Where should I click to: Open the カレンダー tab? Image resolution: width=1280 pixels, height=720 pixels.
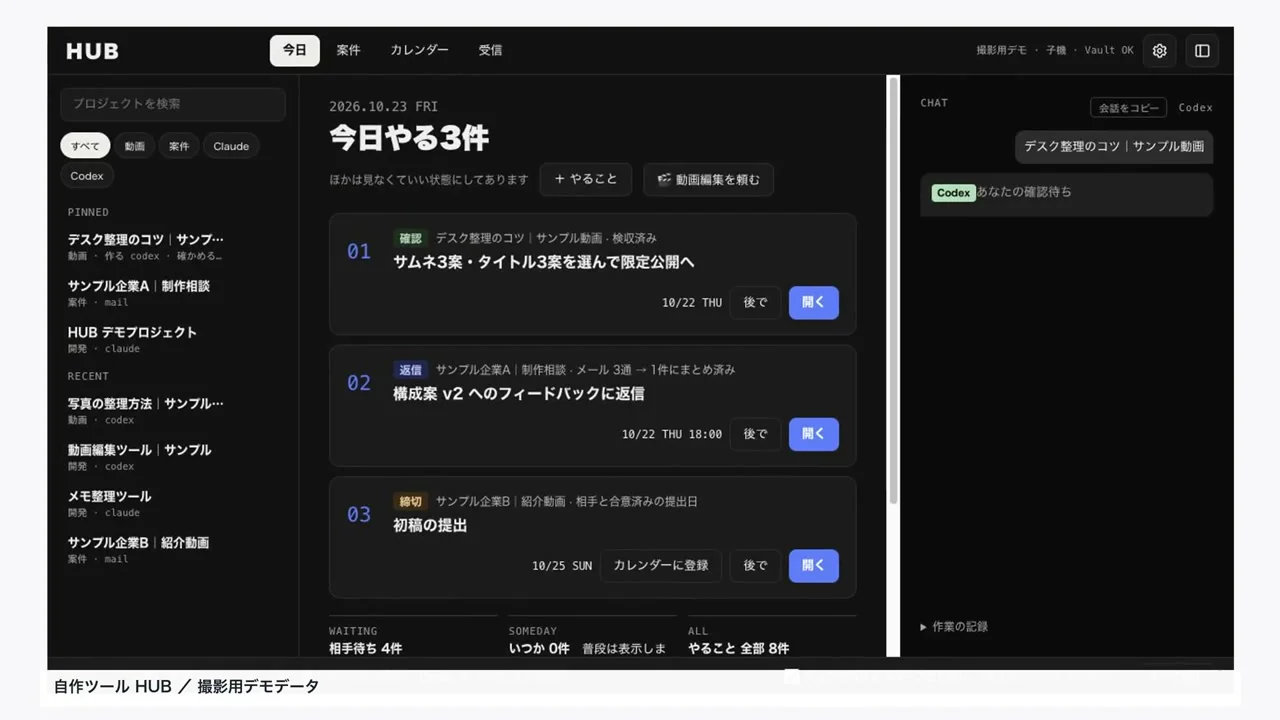click(419, 50)
